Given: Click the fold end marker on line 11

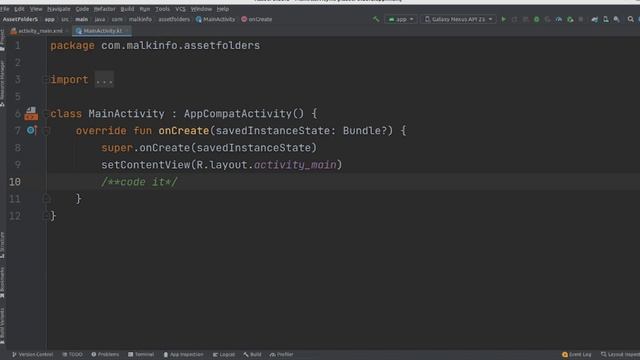Looking at the screenshot, I should [46, 199].
